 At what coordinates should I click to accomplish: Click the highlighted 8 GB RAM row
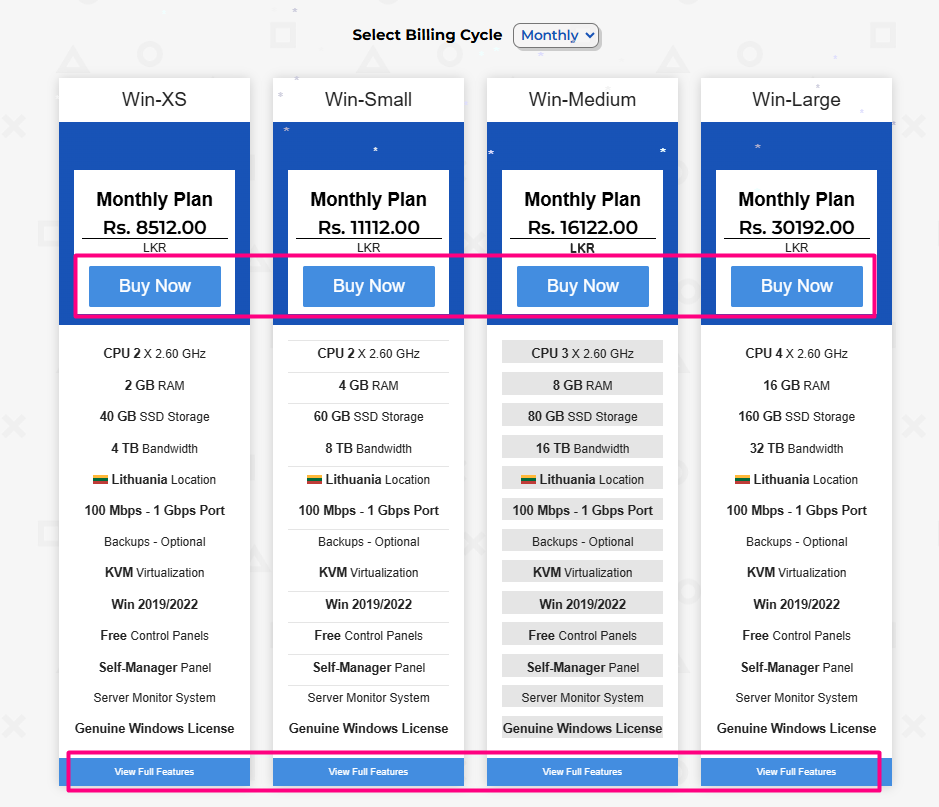[582, 385]
